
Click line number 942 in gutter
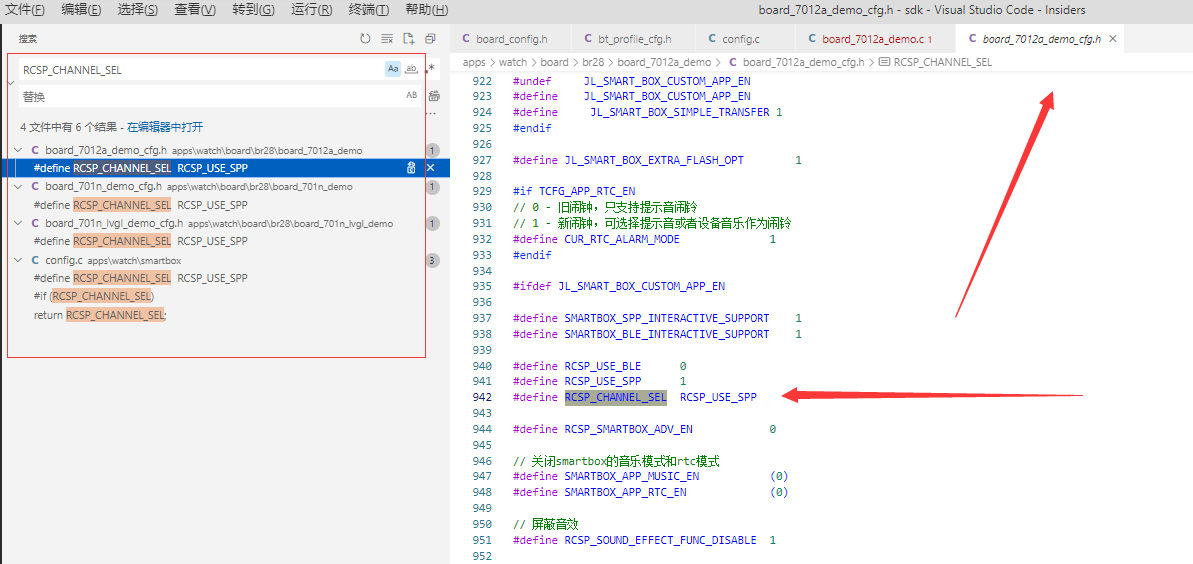482,397
